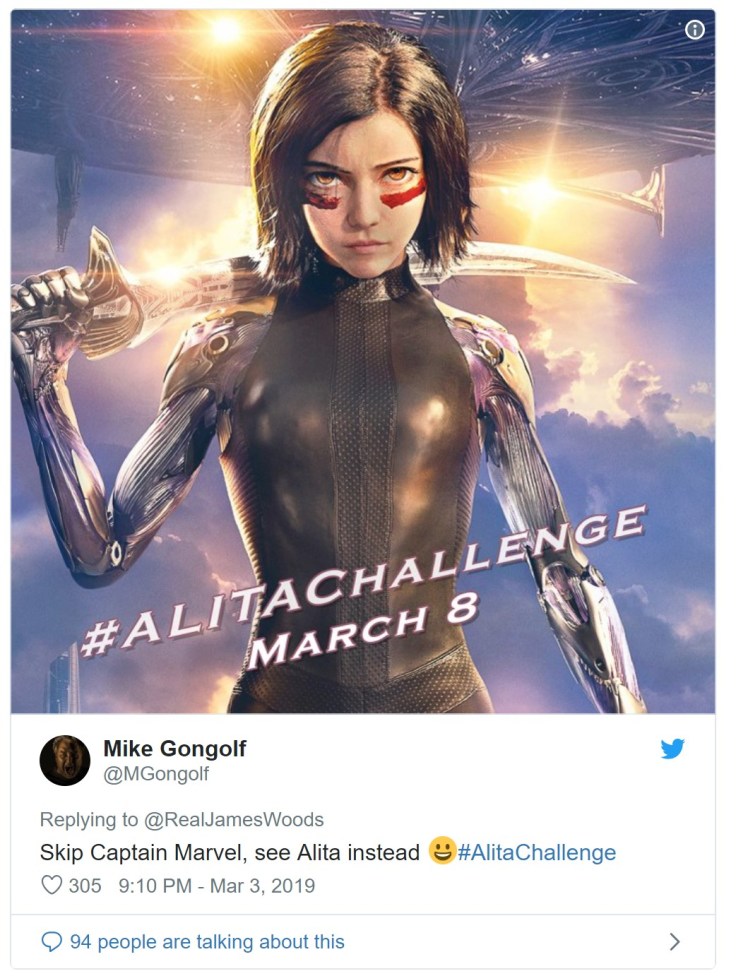736x976 pixels.
Task: Open the Twitter bird logo
Action: tap(672, 749)
